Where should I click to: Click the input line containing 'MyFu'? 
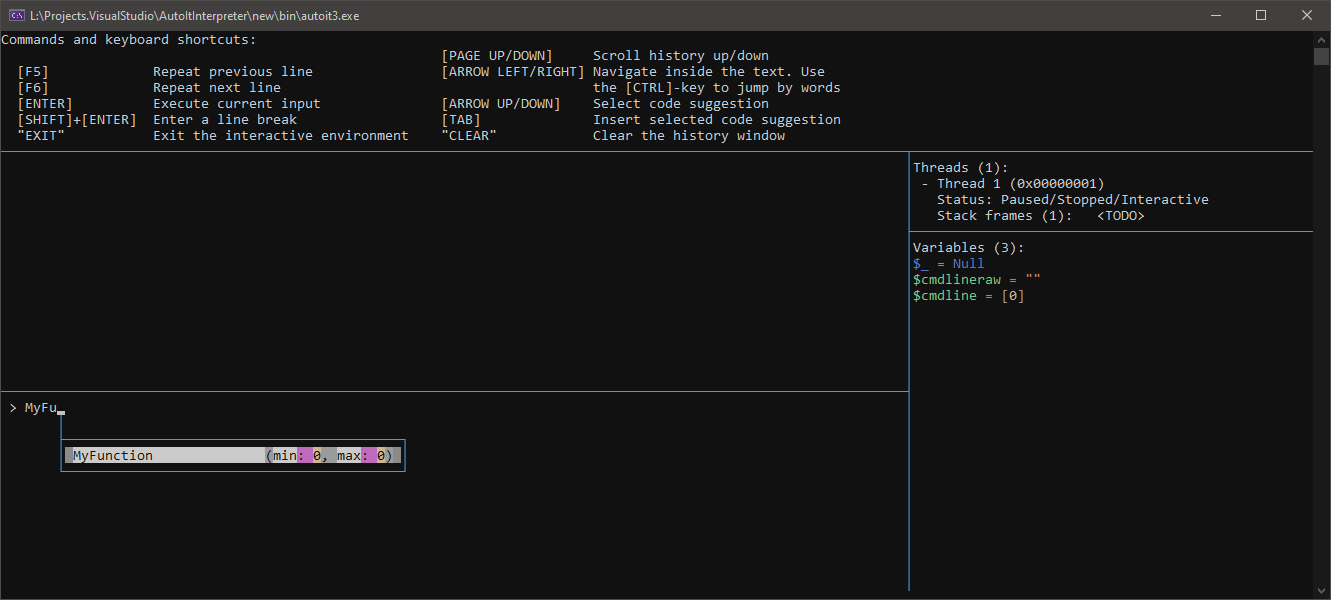[41, 408]
